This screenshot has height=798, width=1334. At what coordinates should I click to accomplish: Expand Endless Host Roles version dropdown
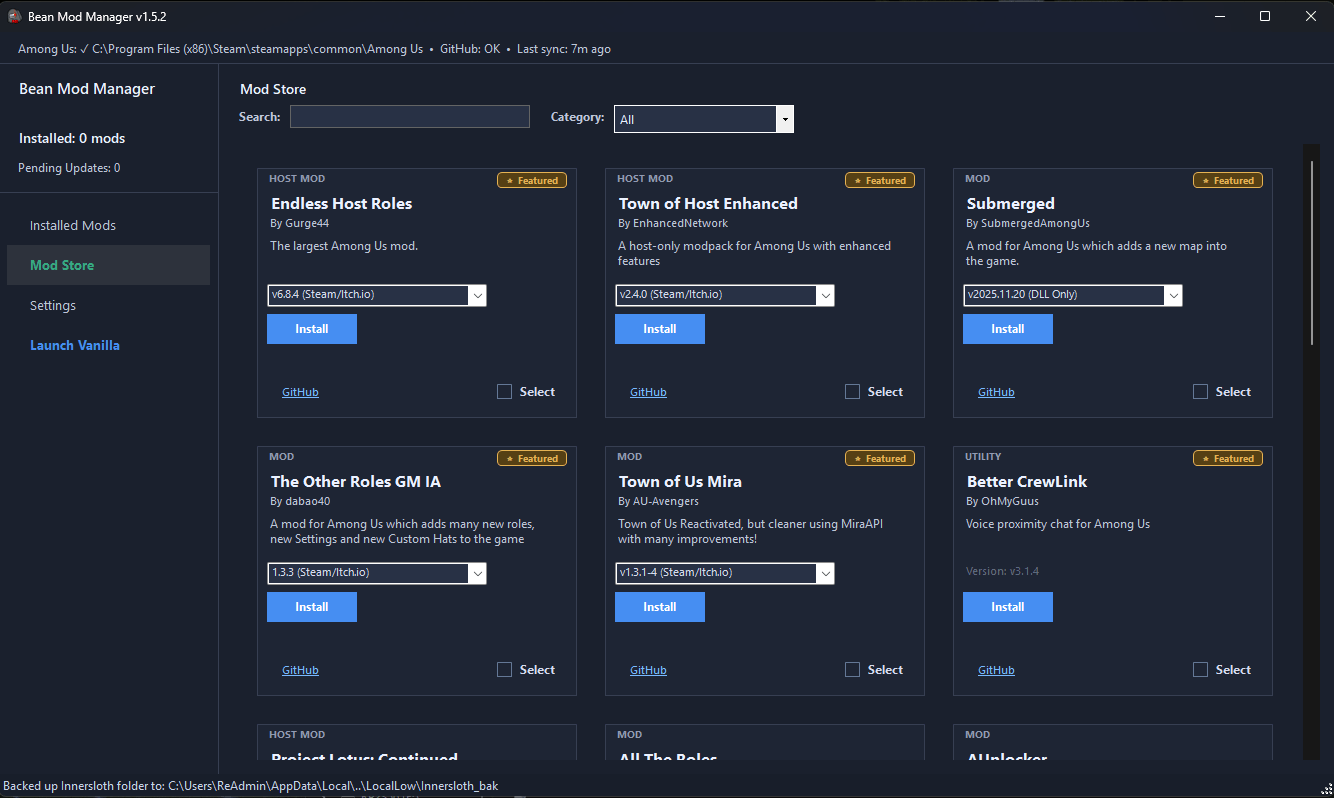pos(477,295)
